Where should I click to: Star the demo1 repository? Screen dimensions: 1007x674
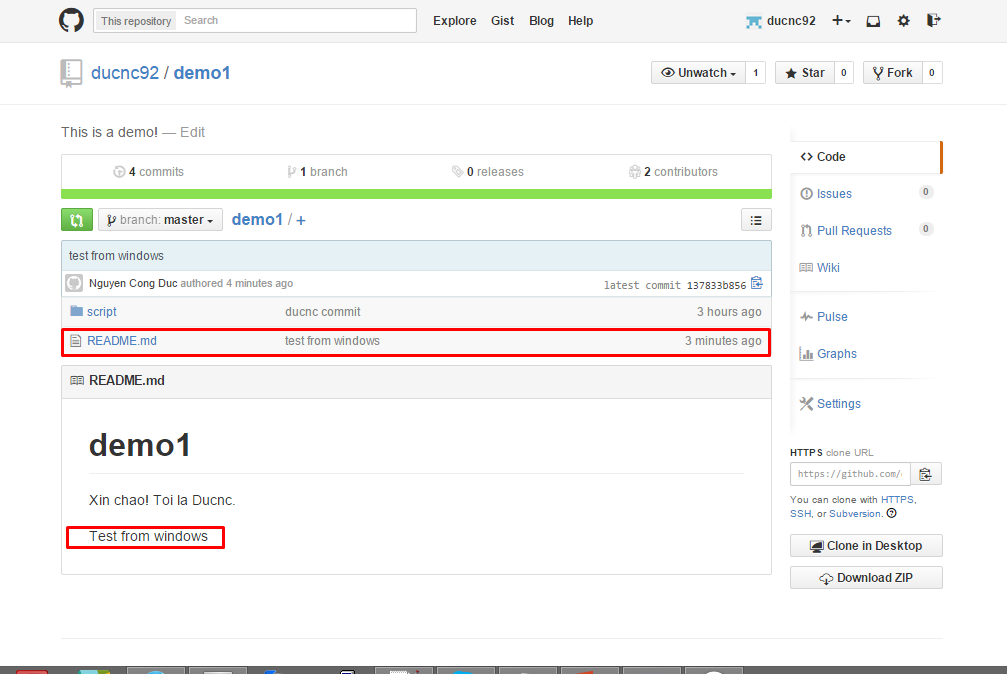click(x=805, y=73)
